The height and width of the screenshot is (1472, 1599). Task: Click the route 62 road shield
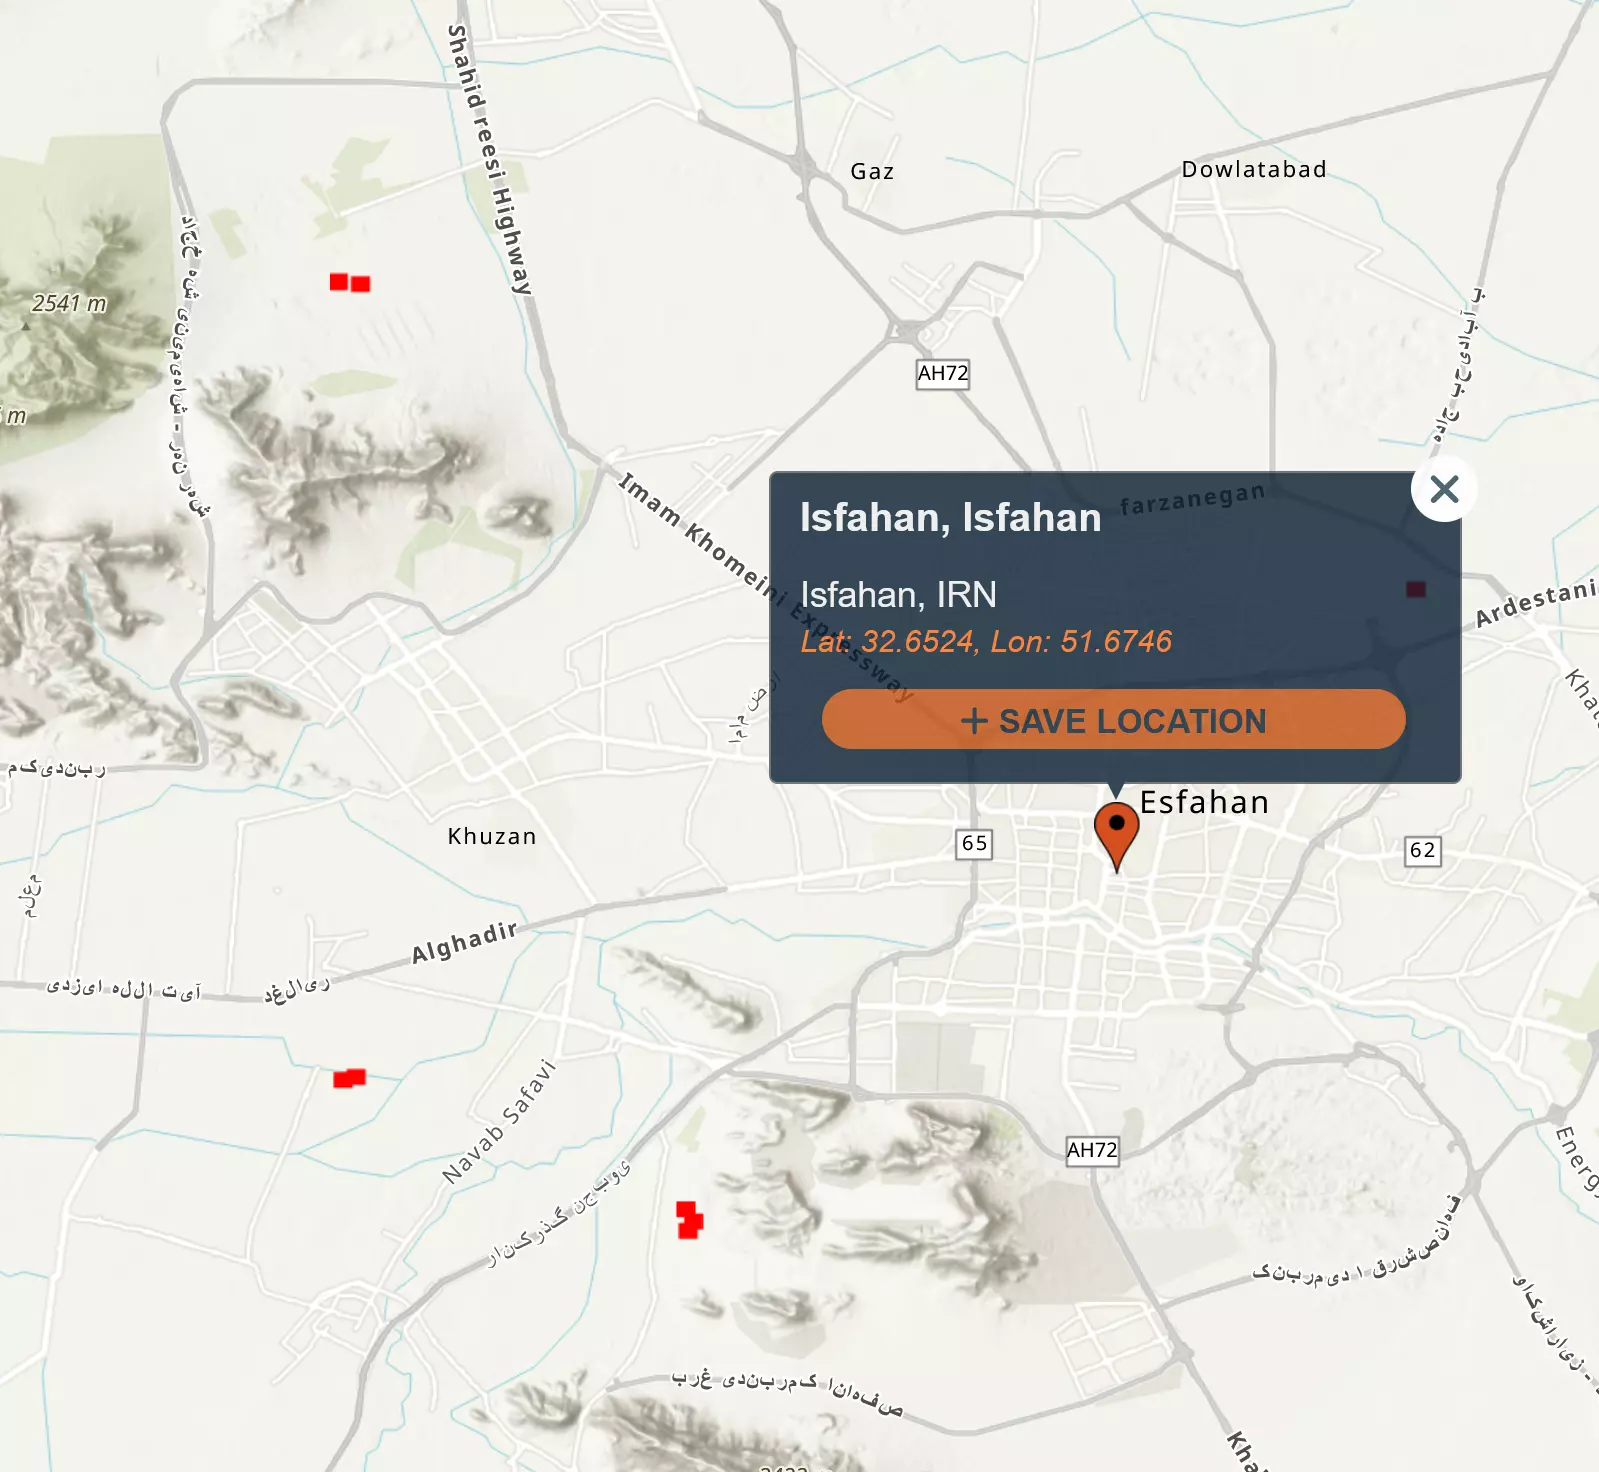point(1423,851)
